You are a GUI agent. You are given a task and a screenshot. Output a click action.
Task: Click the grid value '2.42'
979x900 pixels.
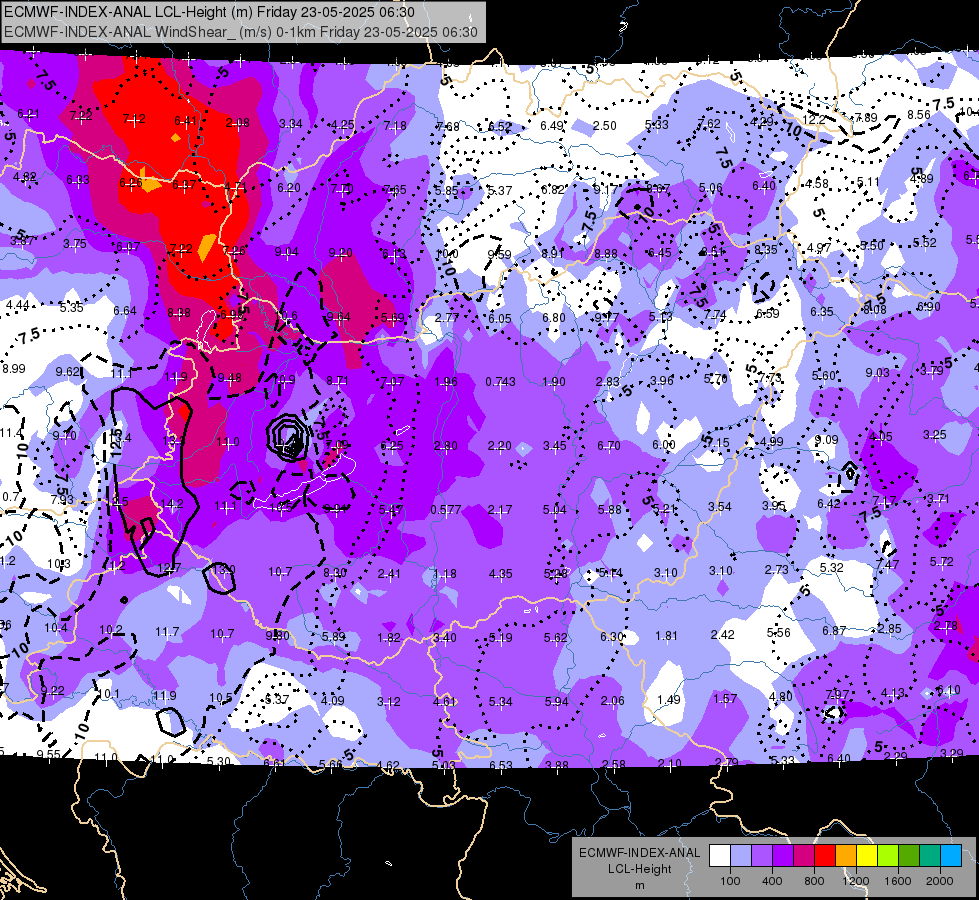click(x=722, y=635)
